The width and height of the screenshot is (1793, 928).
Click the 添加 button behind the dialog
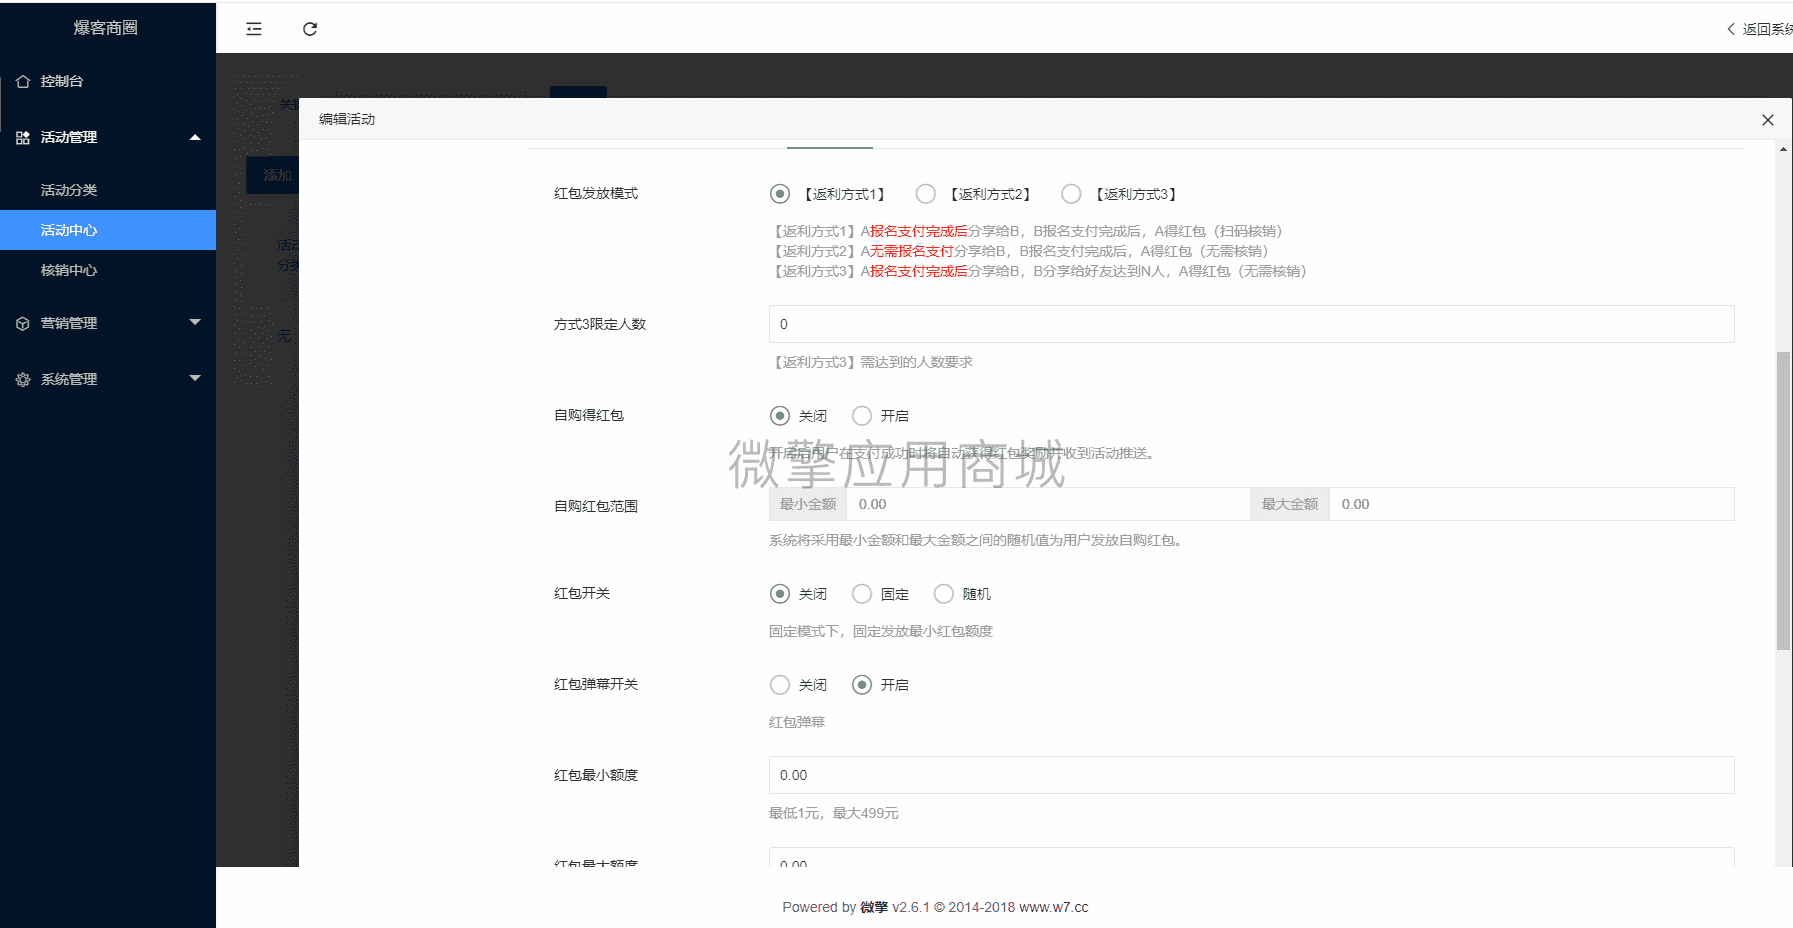click(x=272, y=175)
